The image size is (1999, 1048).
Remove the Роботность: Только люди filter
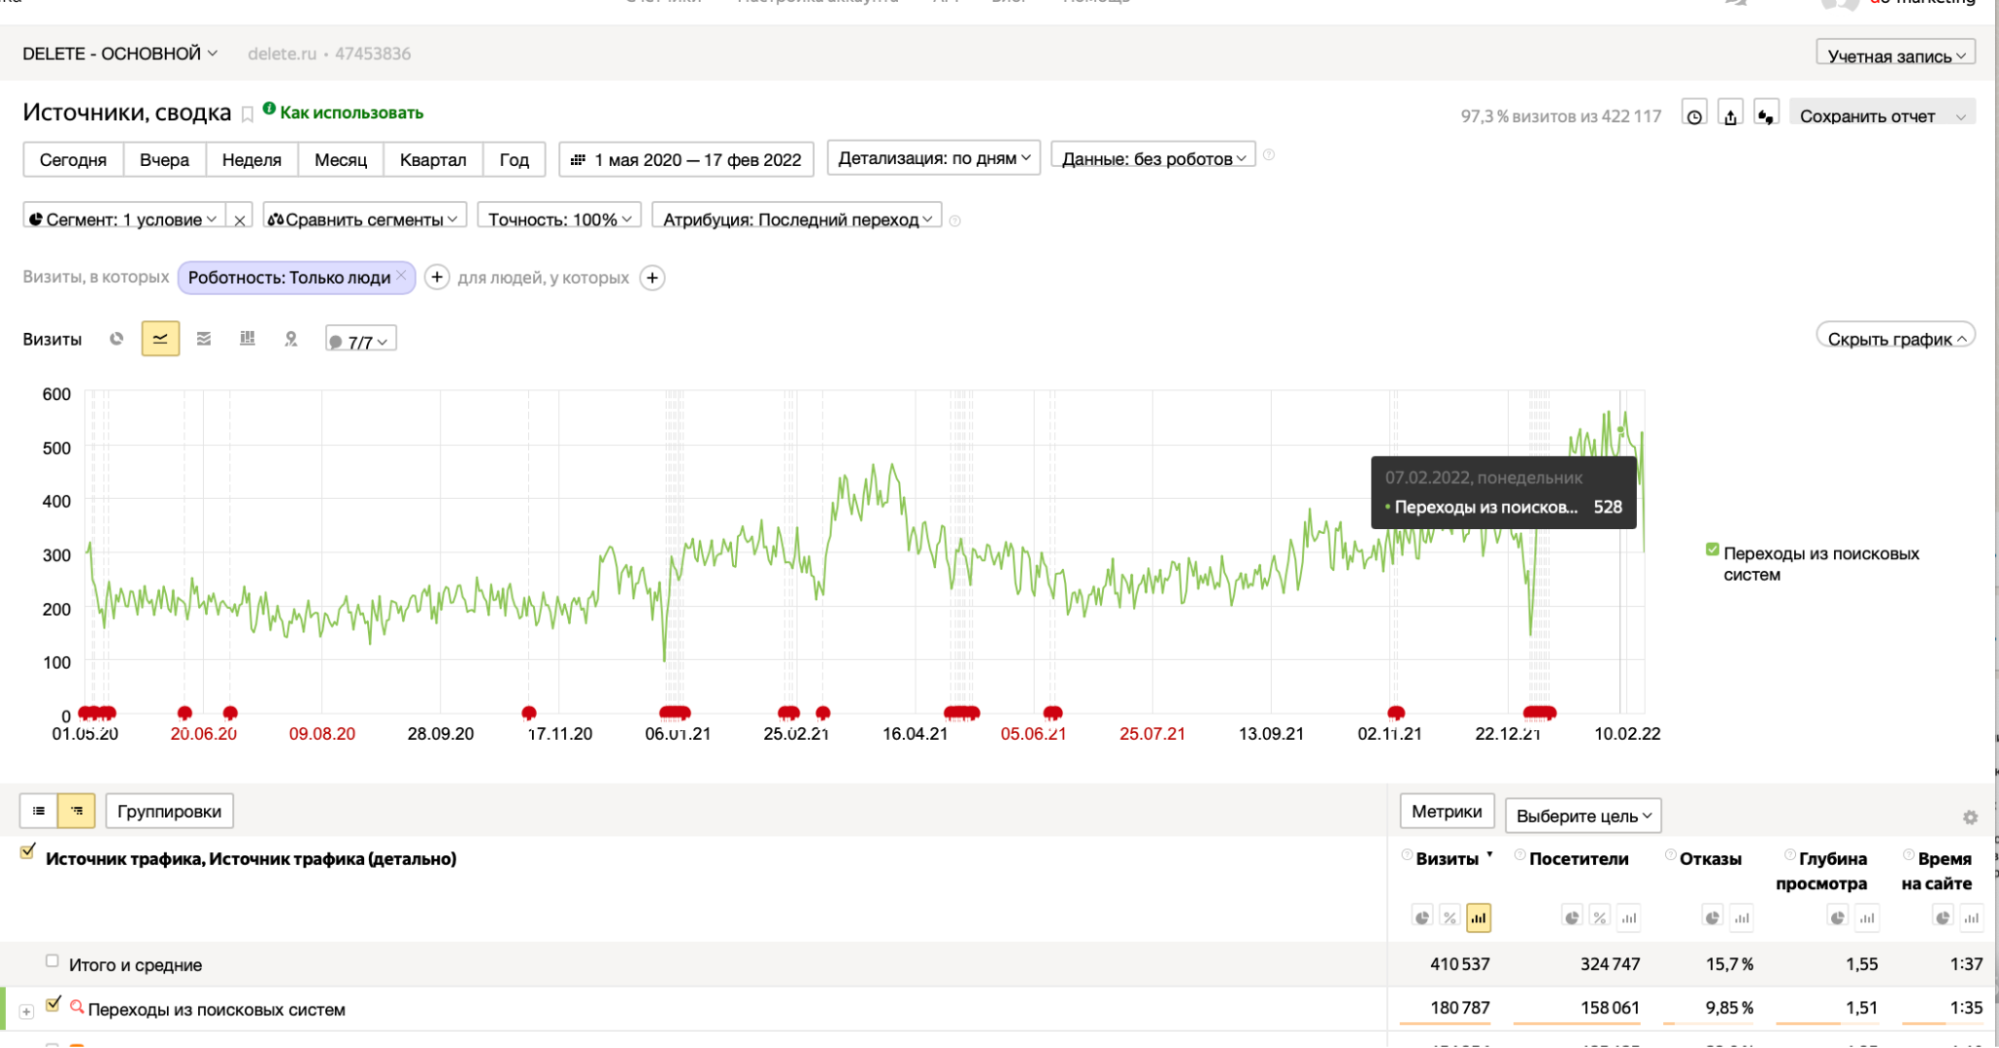pyautogui.click(x=401, y=275)
